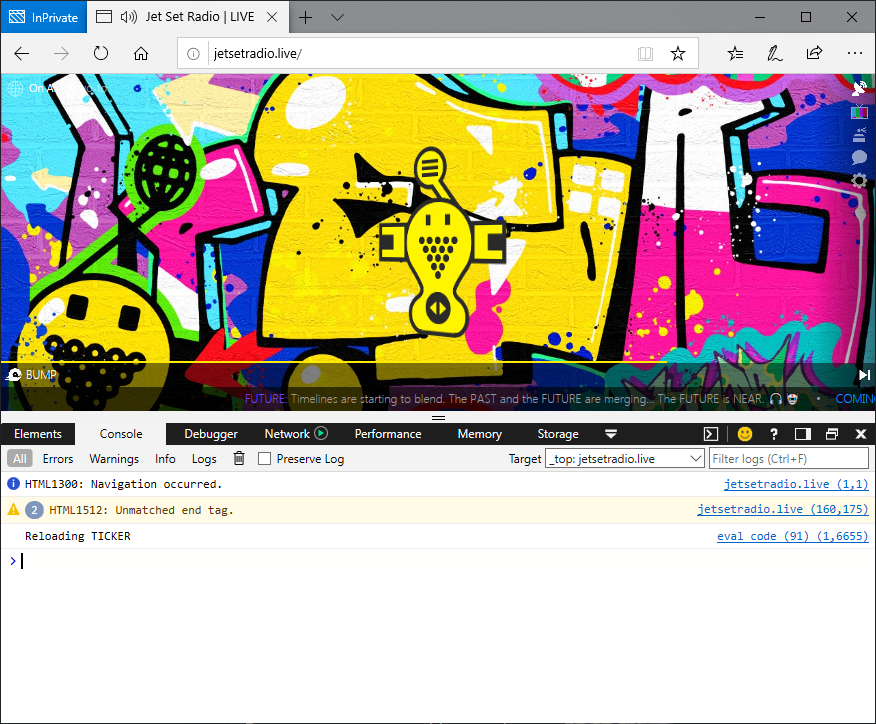The image size is (876, 724).
Task: Click the globe icon at top-left
Action: (x=15, y=88)
